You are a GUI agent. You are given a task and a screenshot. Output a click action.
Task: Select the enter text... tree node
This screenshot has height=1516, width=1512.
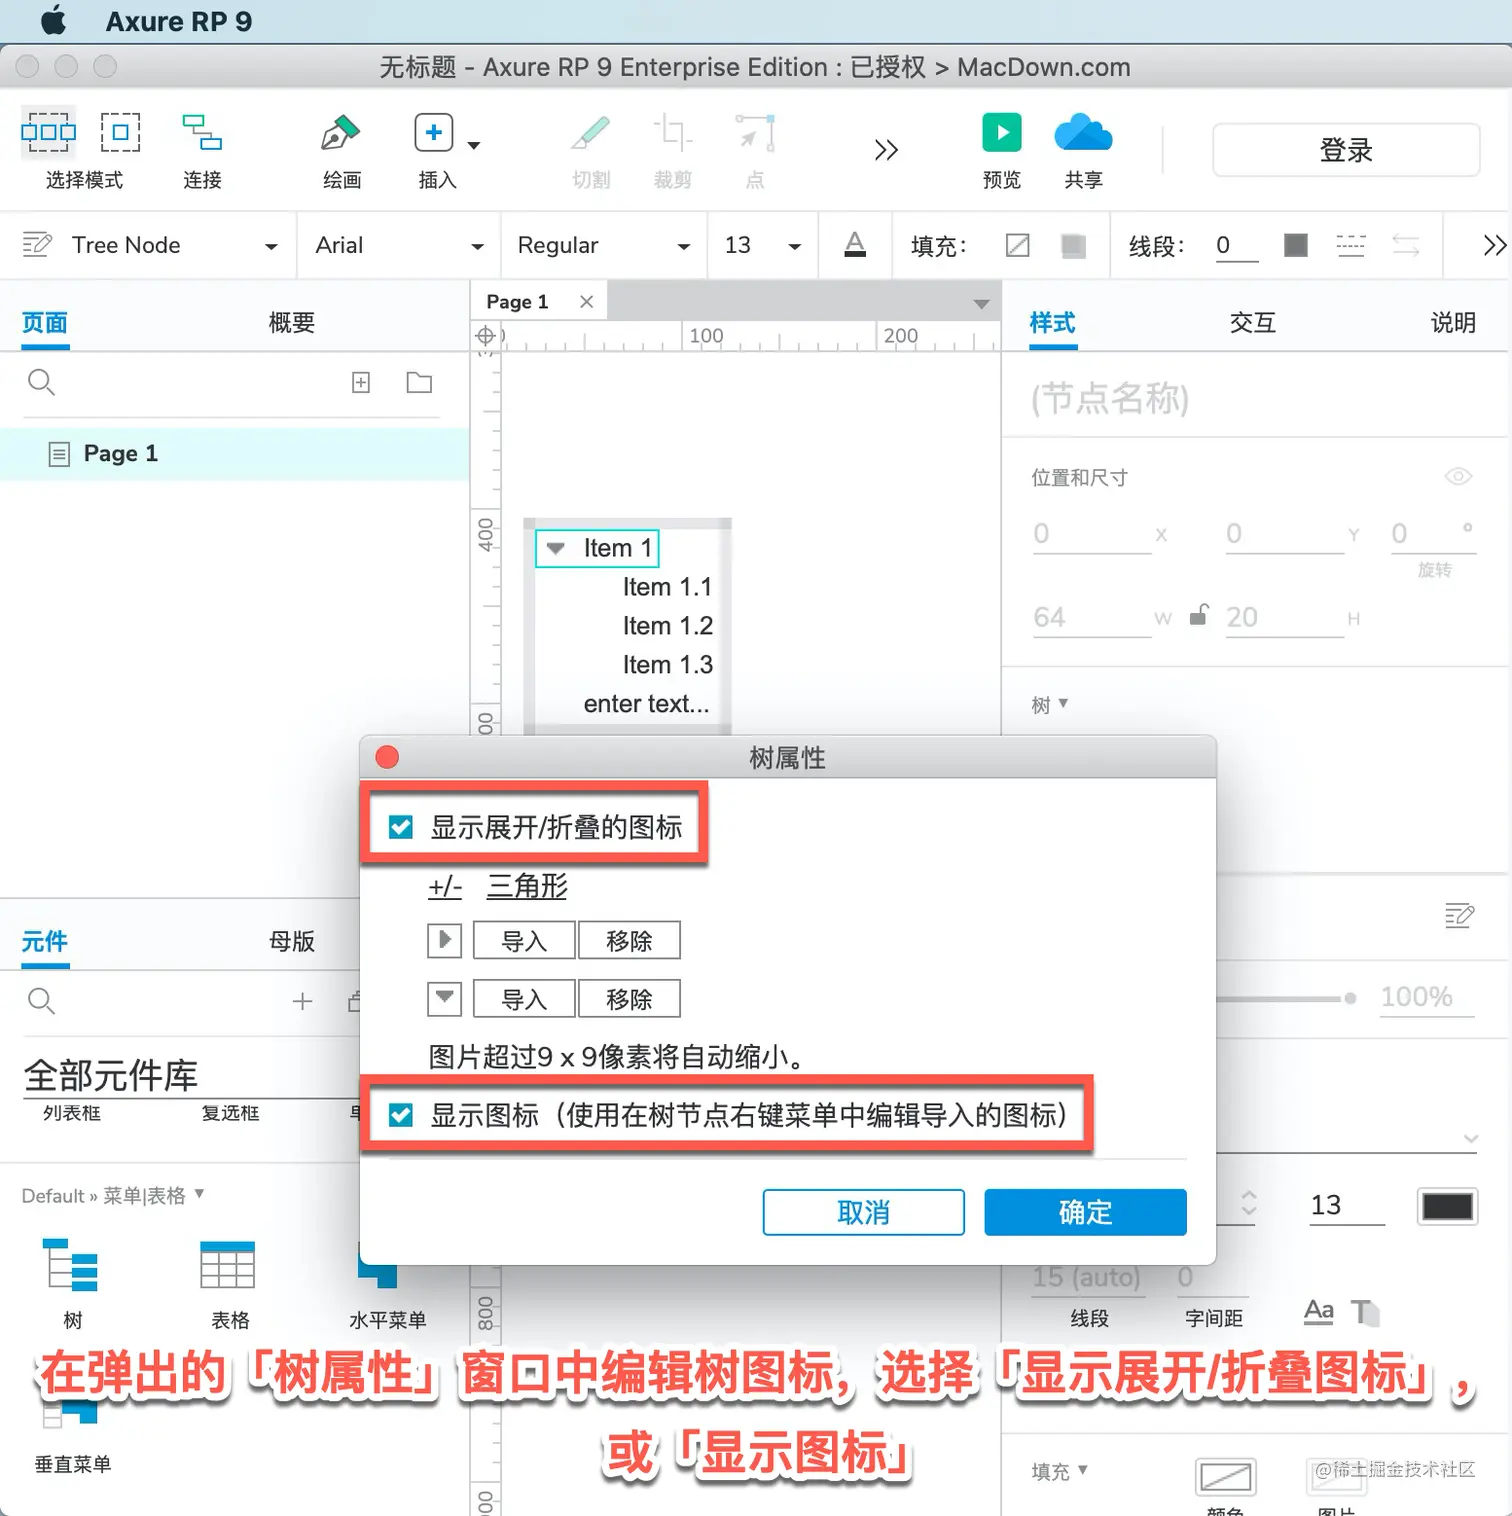[x=646, y=704]
